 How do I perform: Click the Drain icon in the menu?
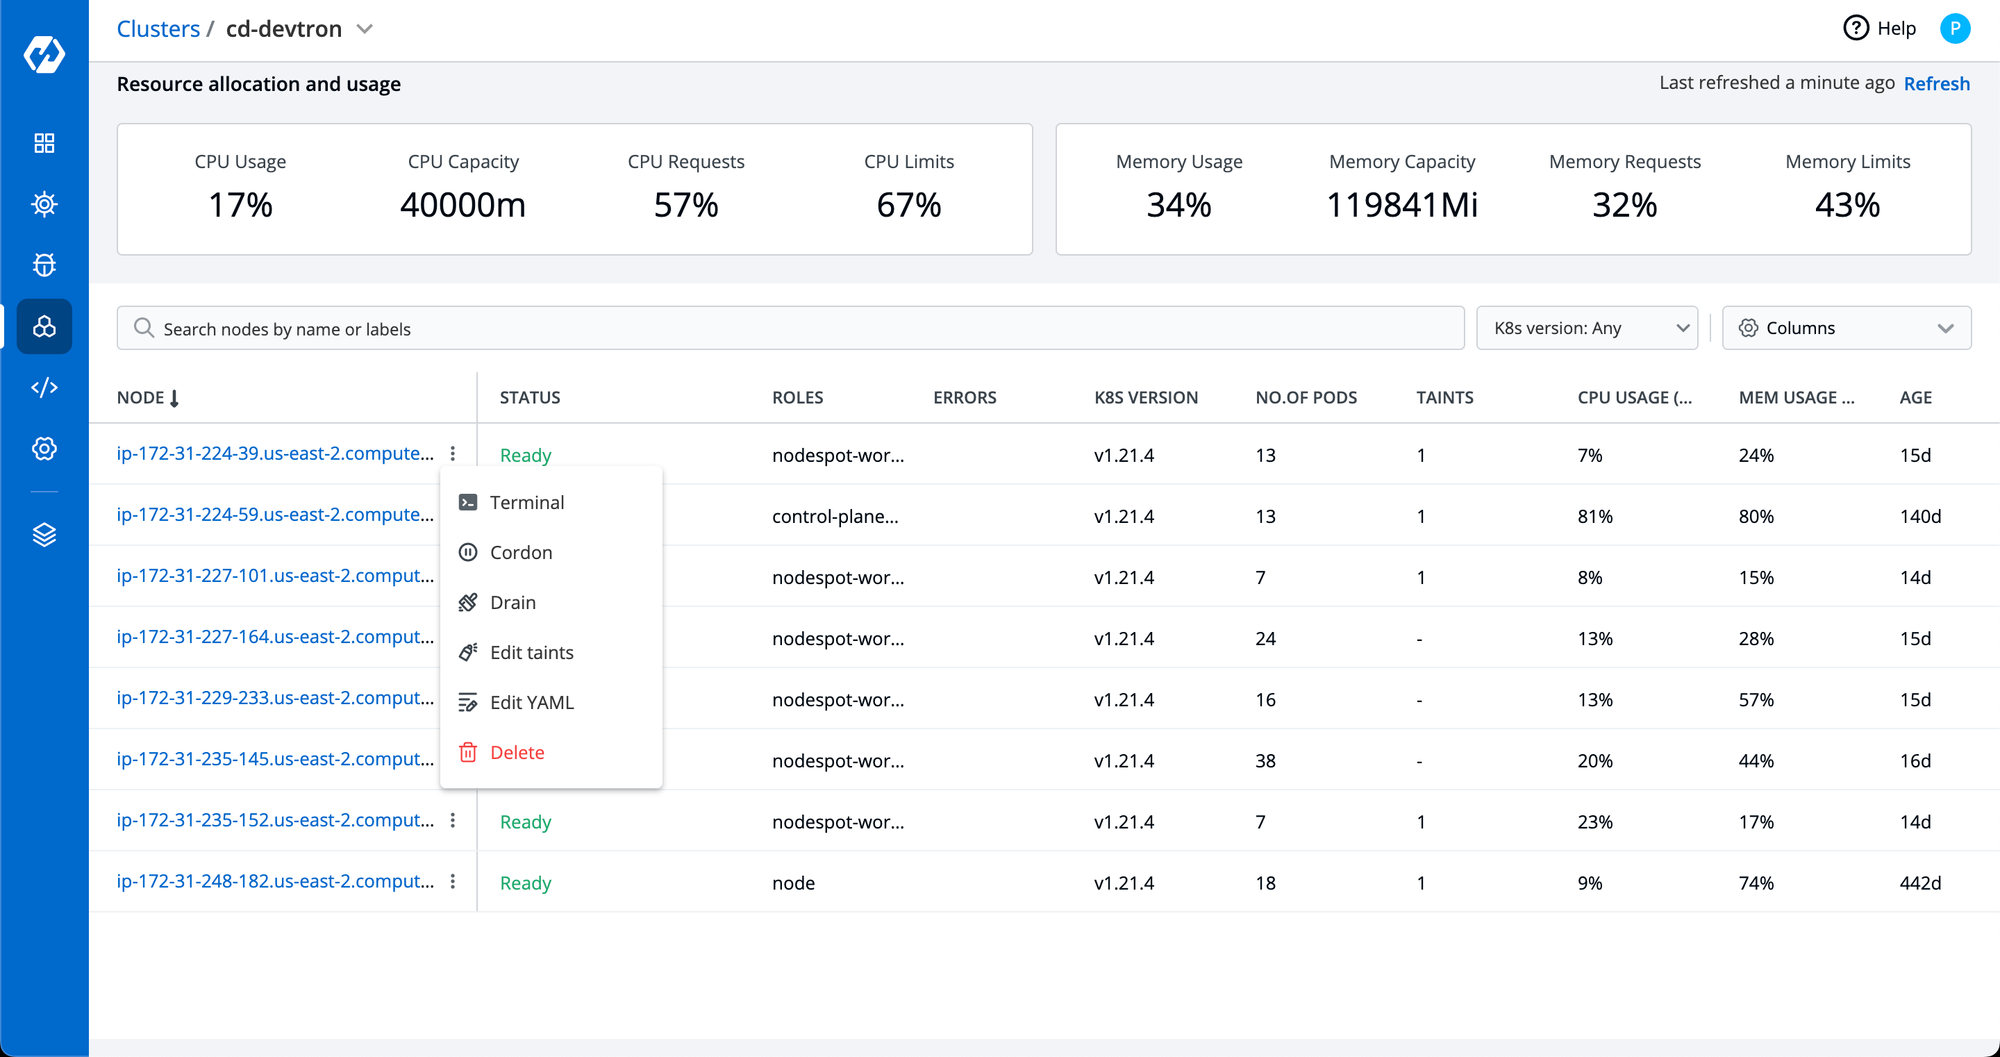(x=468, y=602)
